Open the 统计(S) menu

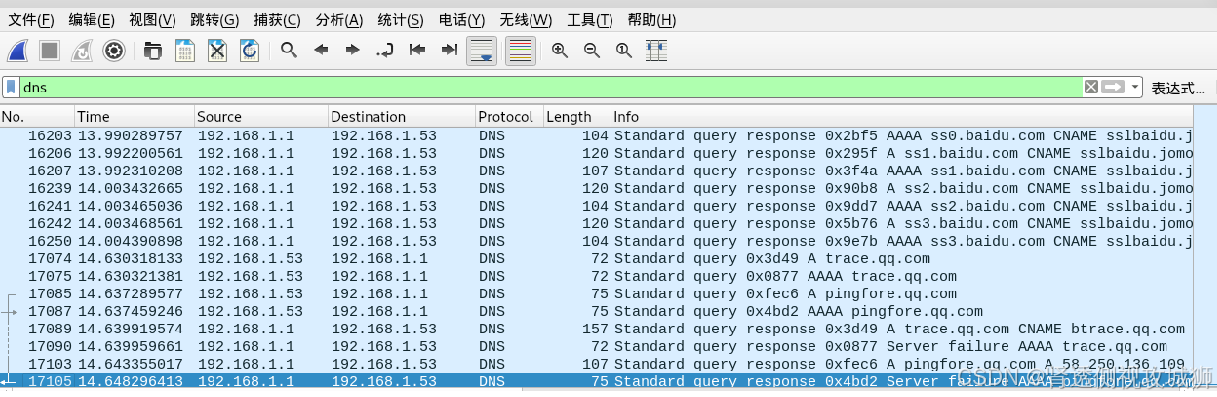(x=401, y=20)
